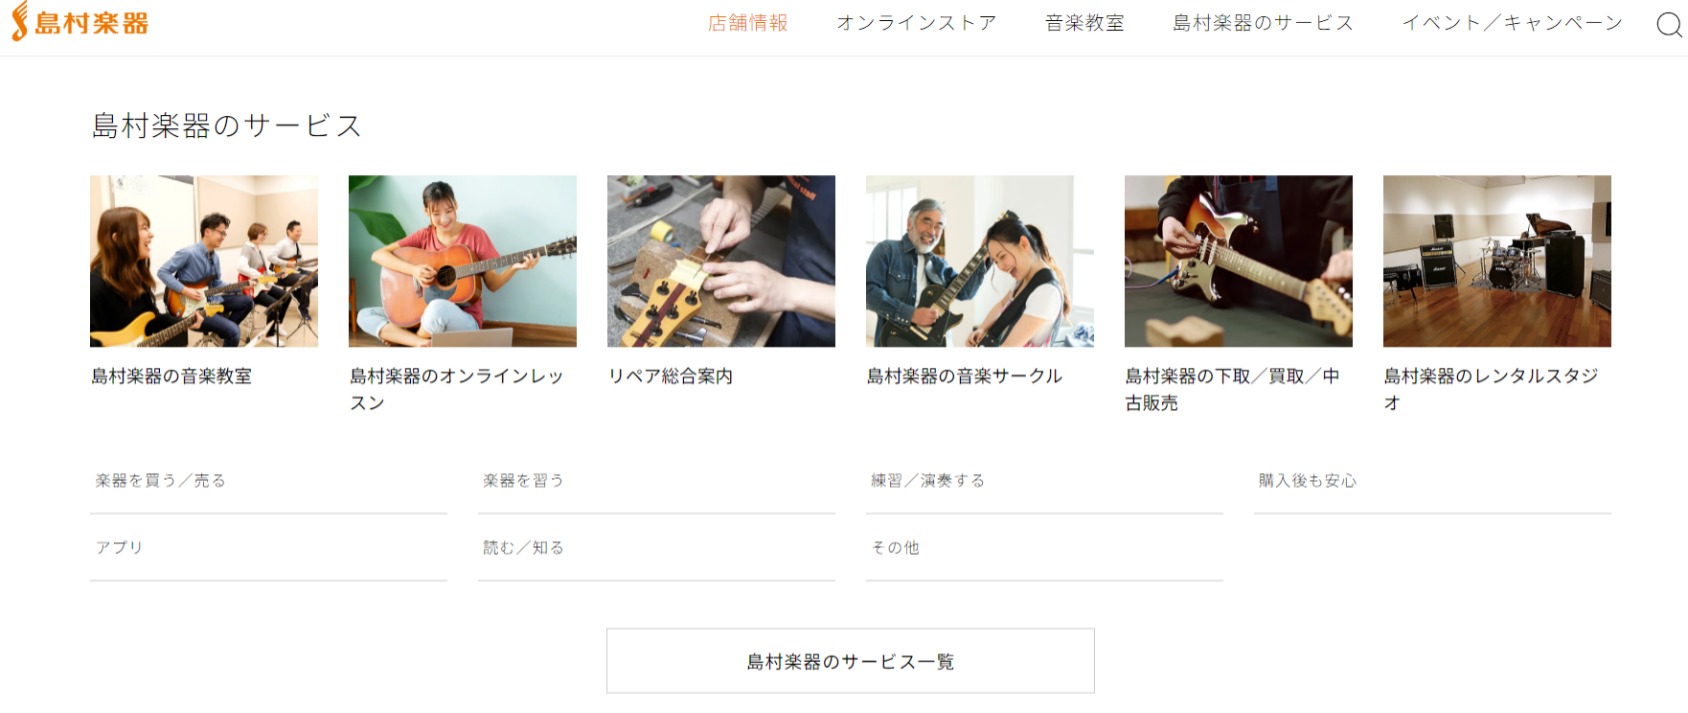This screenshot has height=713, width=1688.
Task: Click the online lesson acoustic guitar thumbnail
Action: [462, 261]
